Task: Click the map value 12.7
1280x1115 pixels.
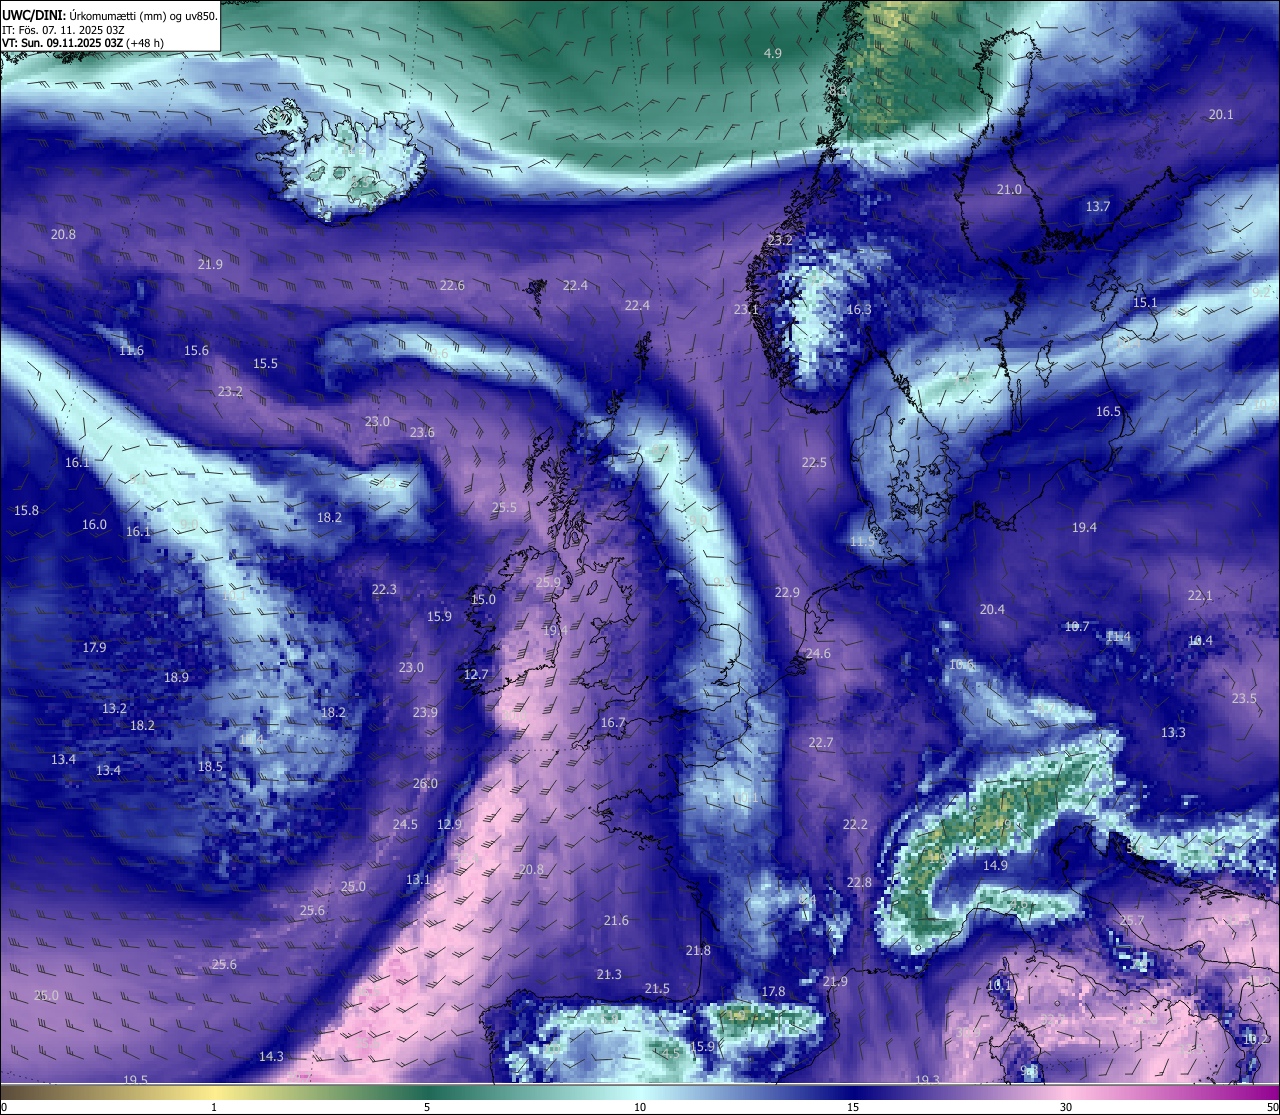Action: [476, 675]
